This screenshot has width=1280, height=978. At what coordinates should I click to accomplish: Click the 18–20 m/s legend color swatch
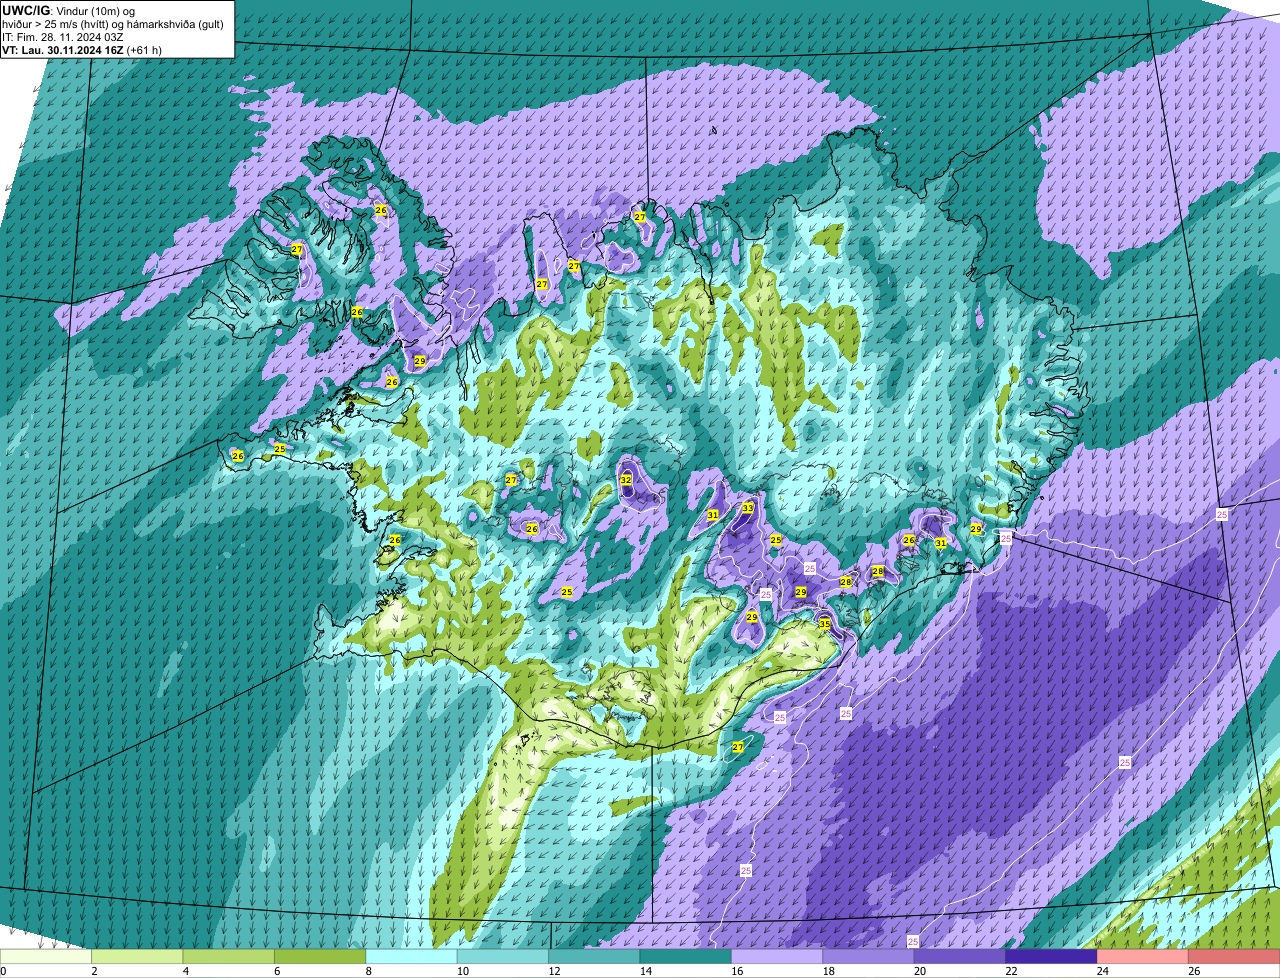click(x=869, y=957)
